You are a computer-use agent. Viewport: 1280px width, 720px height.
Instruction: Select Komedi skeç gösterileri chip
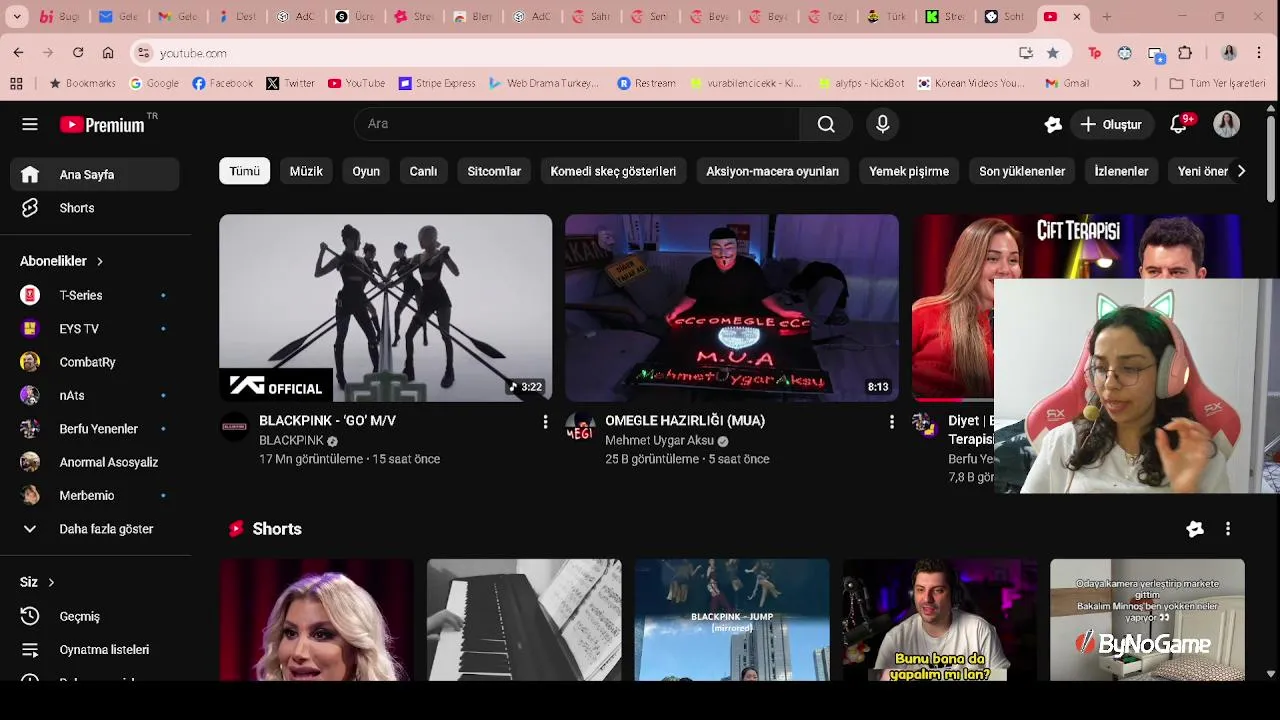click(x=613, y=171)
